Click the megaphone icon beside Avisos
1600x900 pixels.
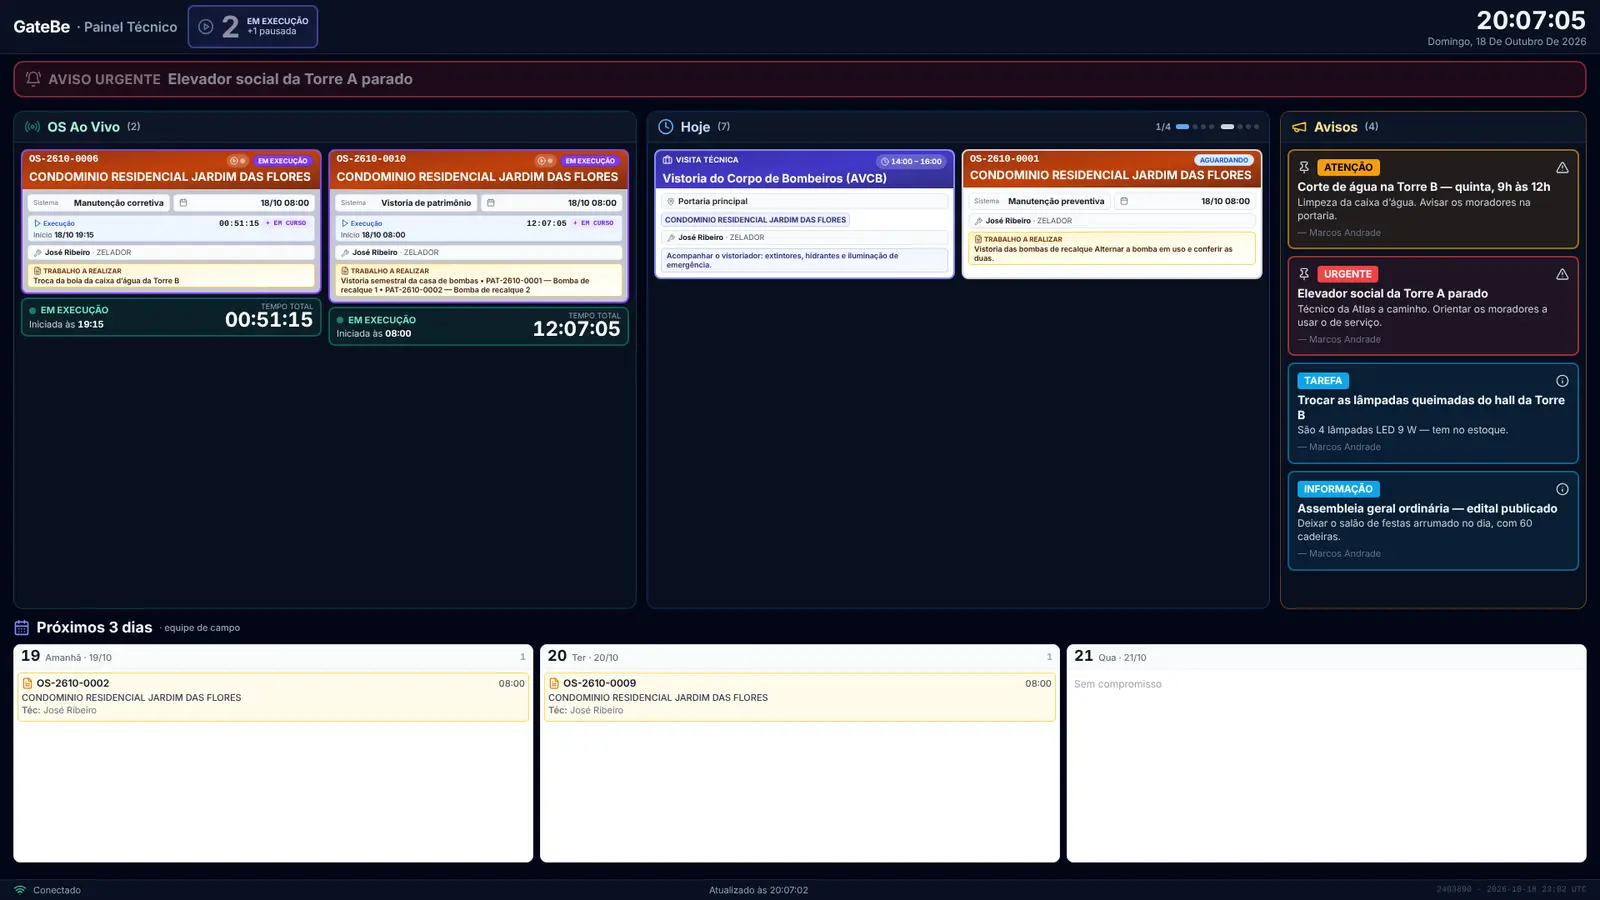[x=1299, y=127]
